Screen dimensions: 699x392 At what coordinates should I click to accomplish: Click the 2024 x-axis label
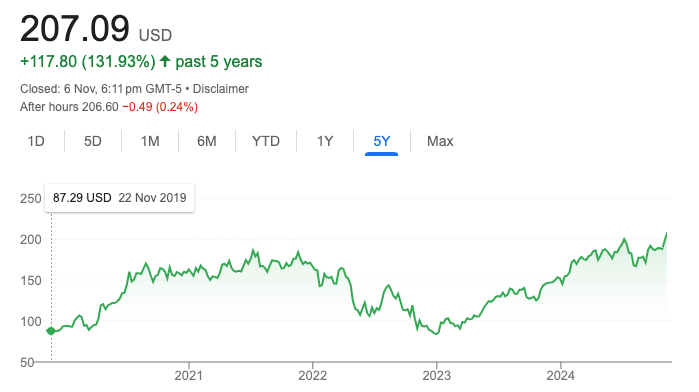coord(560,375)
